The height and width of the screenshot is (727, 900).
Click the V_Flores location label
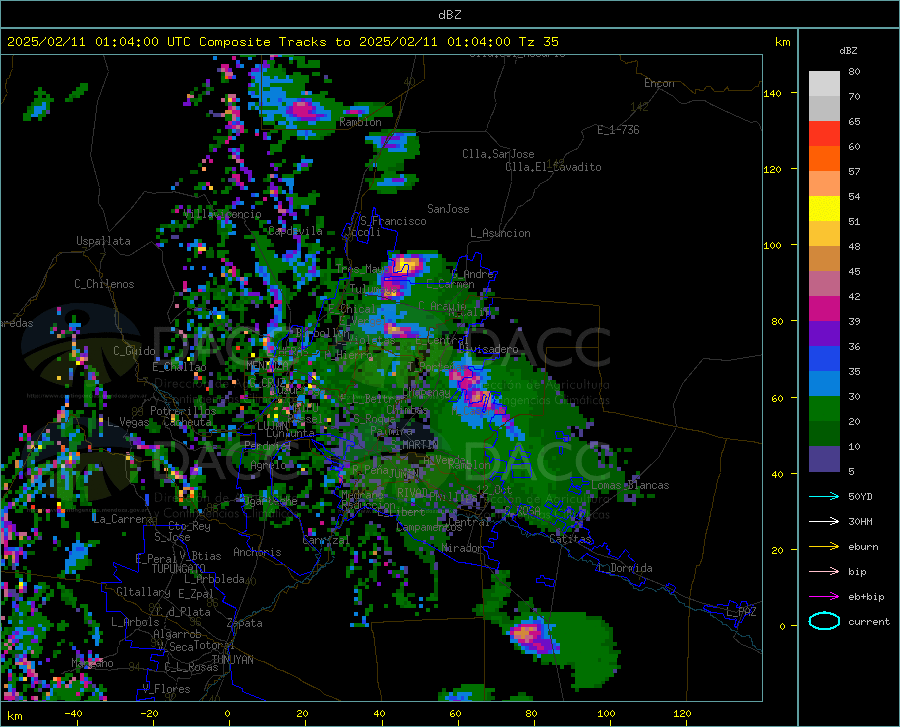pyautogui.click(x=166, y=689)
